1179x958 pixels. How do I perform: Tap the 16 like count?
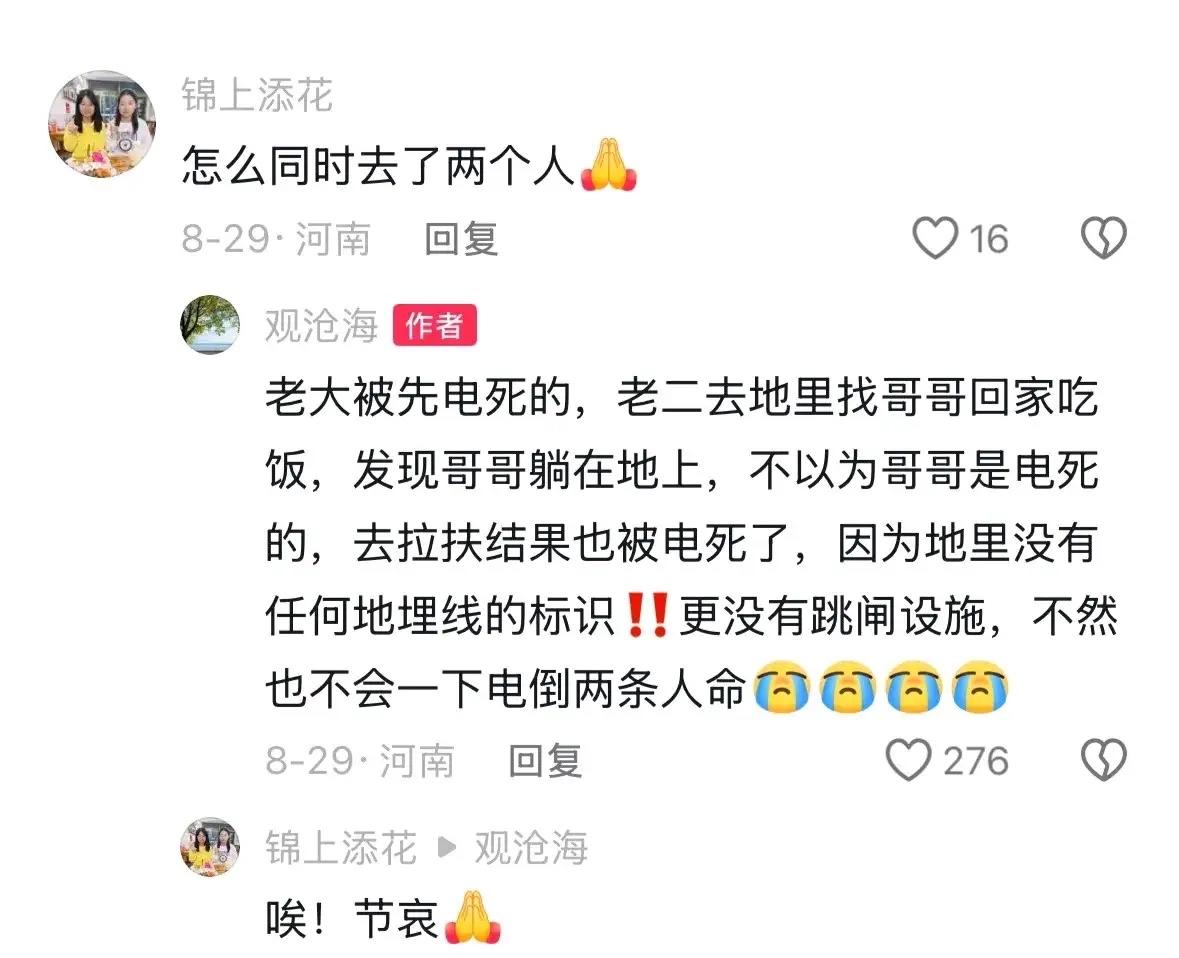click(988, 239)
